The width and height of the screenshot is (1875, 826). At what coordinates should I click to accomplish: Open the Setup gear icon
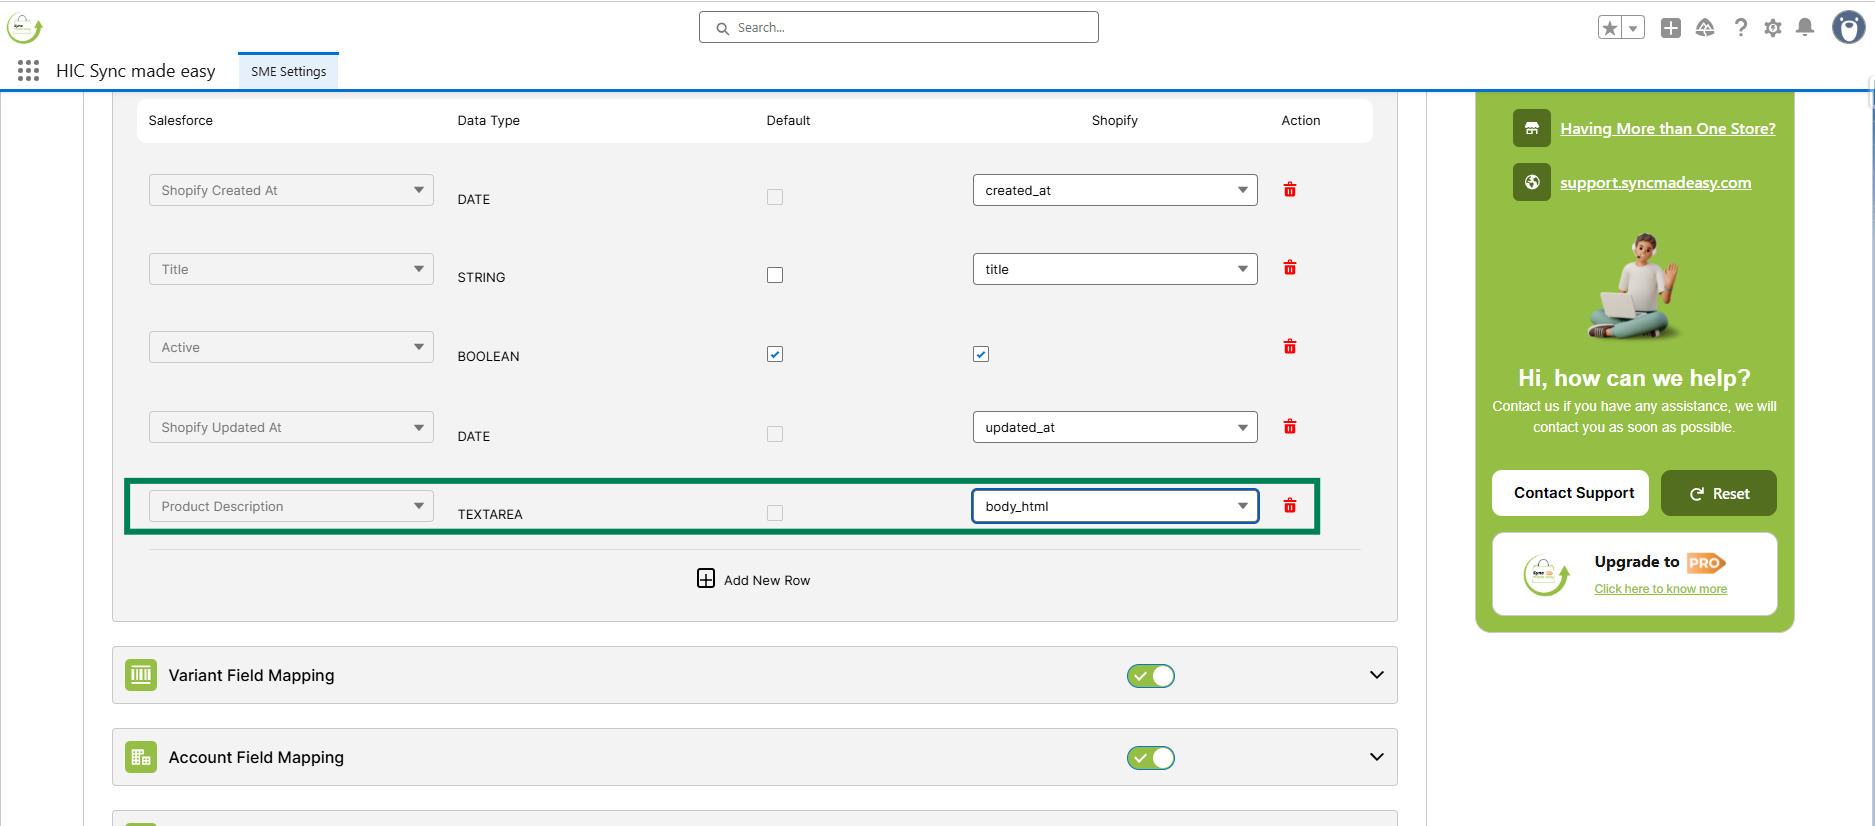point(1773,28)
